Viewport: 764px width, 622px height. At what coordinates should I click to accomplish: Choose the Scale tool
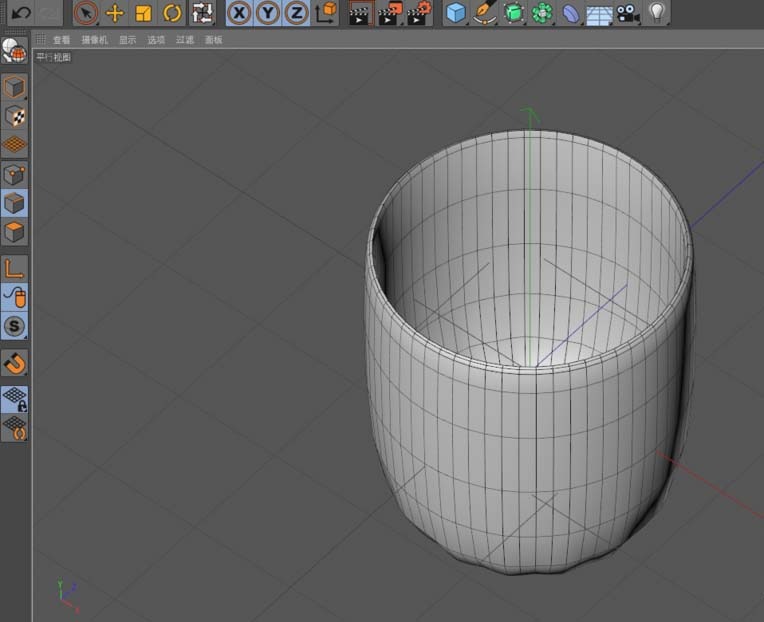tap(143, 13)
